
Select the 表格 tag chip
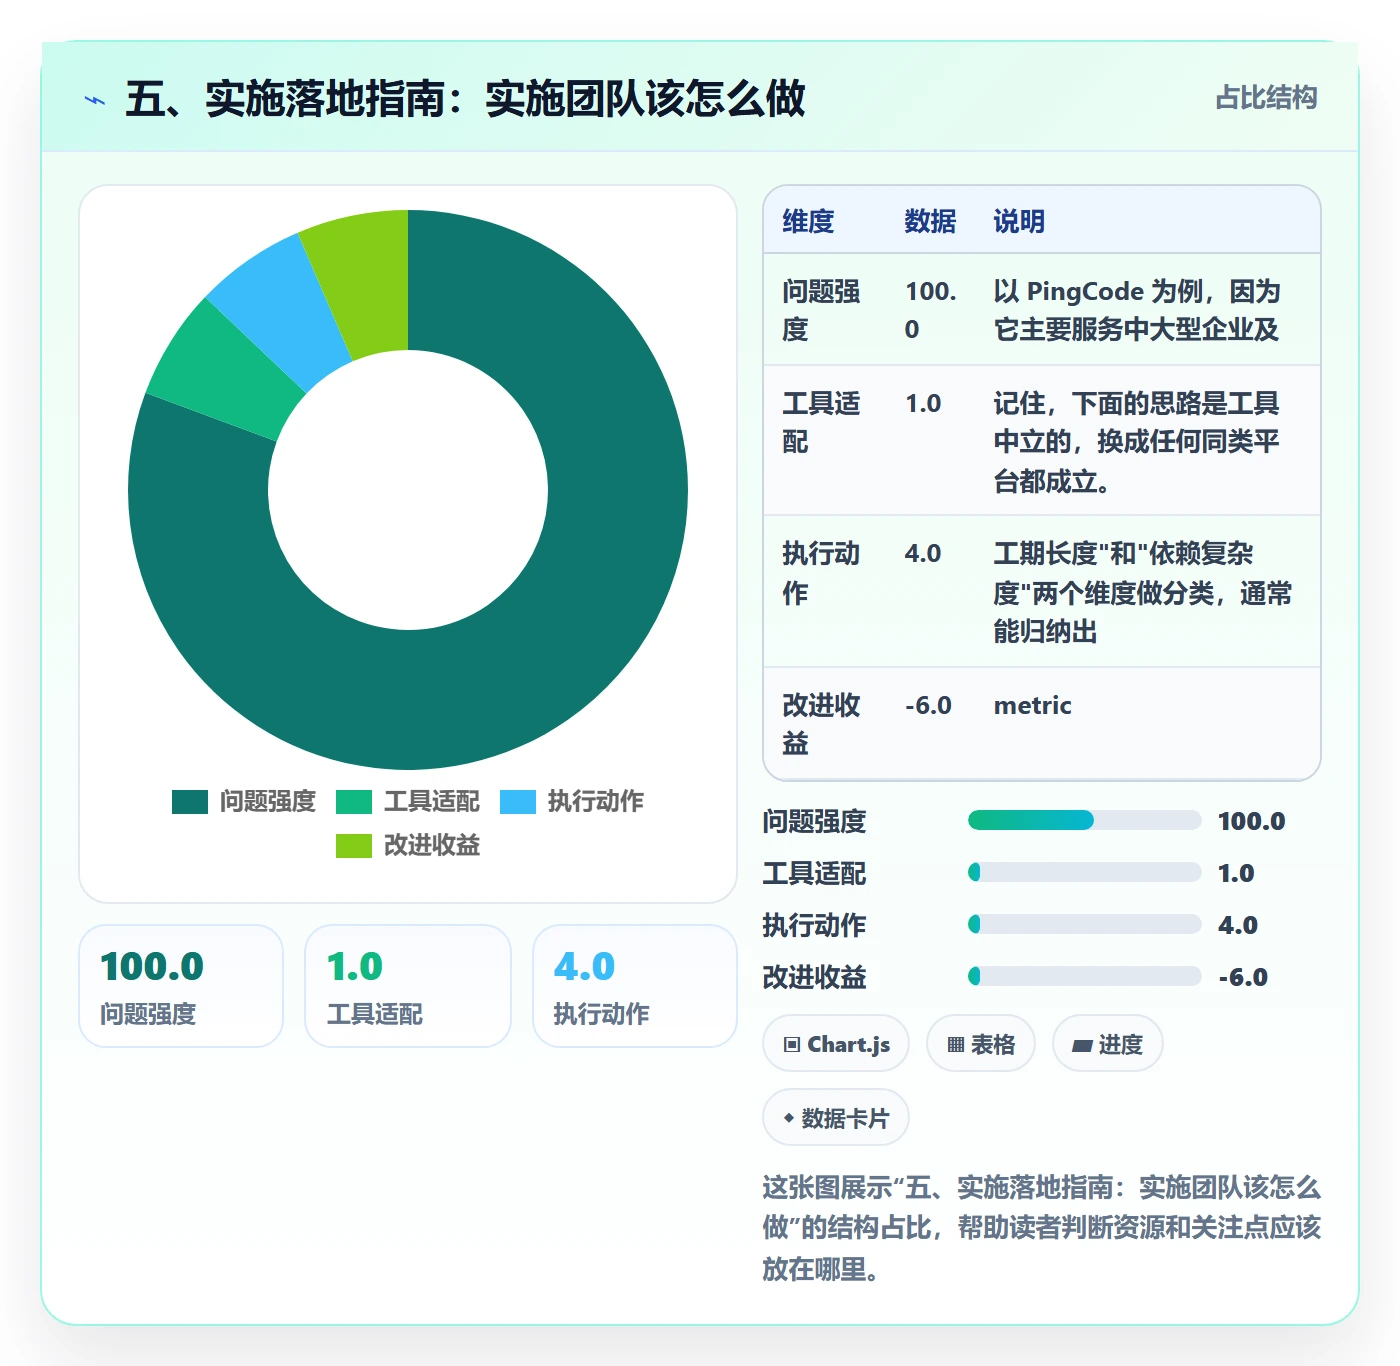[x=981, y=1044]
